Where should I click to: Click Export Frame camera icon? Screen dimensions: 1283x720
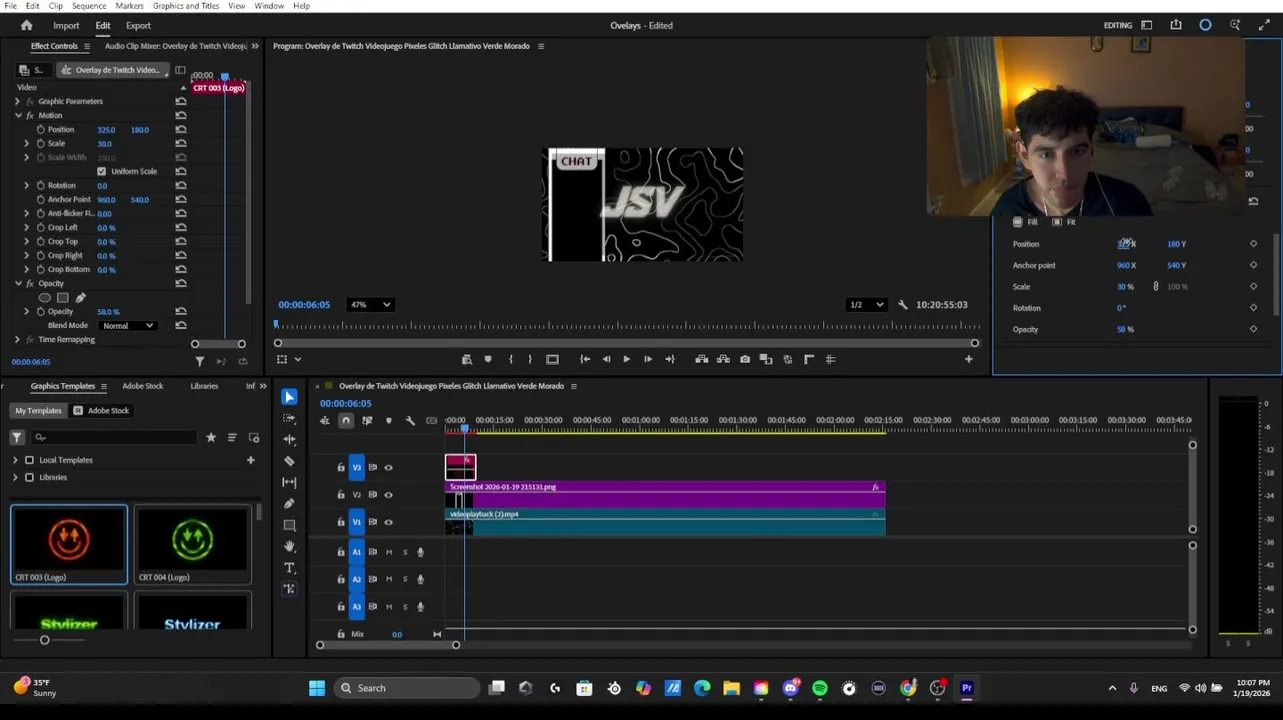tap(745, 359)
